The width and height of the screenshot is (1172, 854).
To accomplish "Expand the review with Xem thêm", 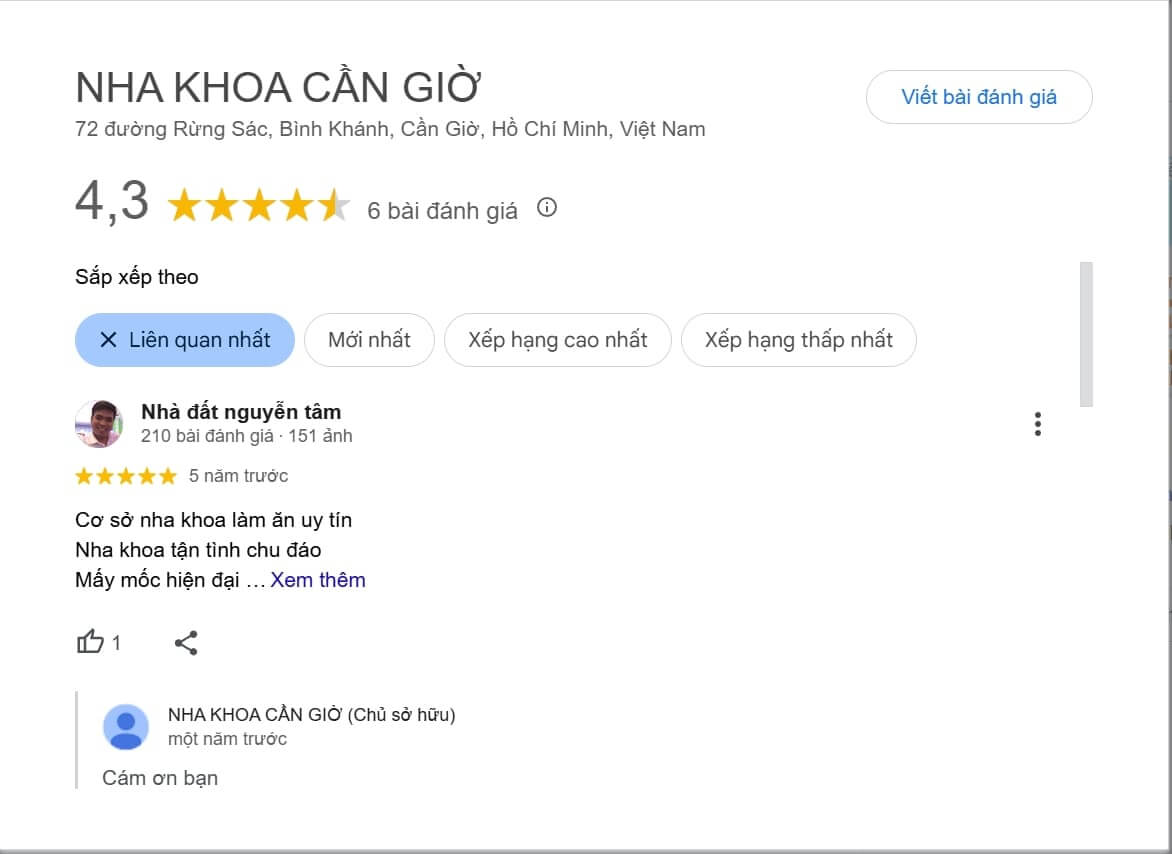I will pyautogui.click(x=316, y=580).
